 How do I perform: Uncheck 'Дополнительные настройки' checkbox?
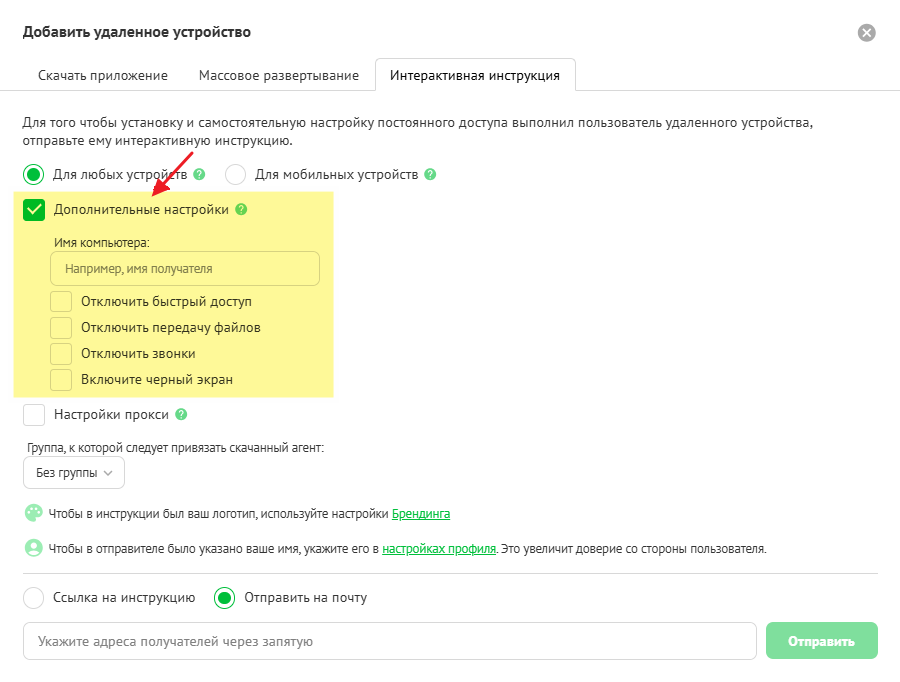click(34, 210)
